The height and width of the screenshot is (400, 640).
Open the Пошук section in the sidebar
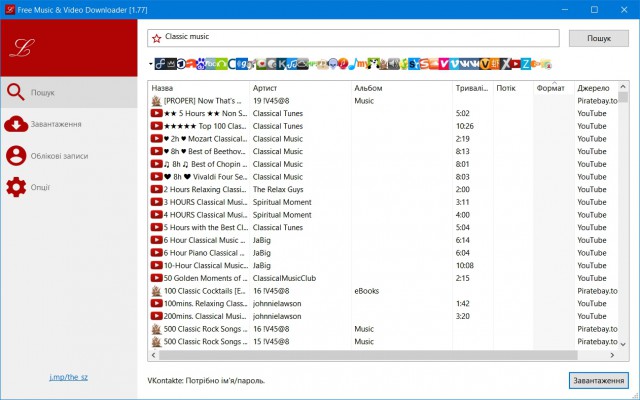(69, 93)
